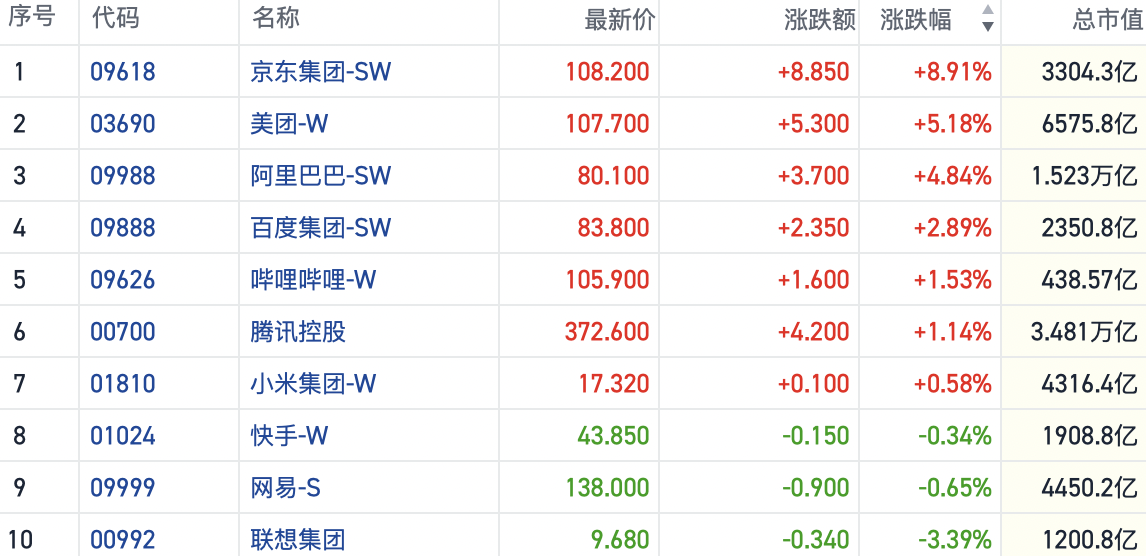This screenshot has width=1146, height=556.
Task: Select the latest price 80.100
Action: click(x=613, y=176)
